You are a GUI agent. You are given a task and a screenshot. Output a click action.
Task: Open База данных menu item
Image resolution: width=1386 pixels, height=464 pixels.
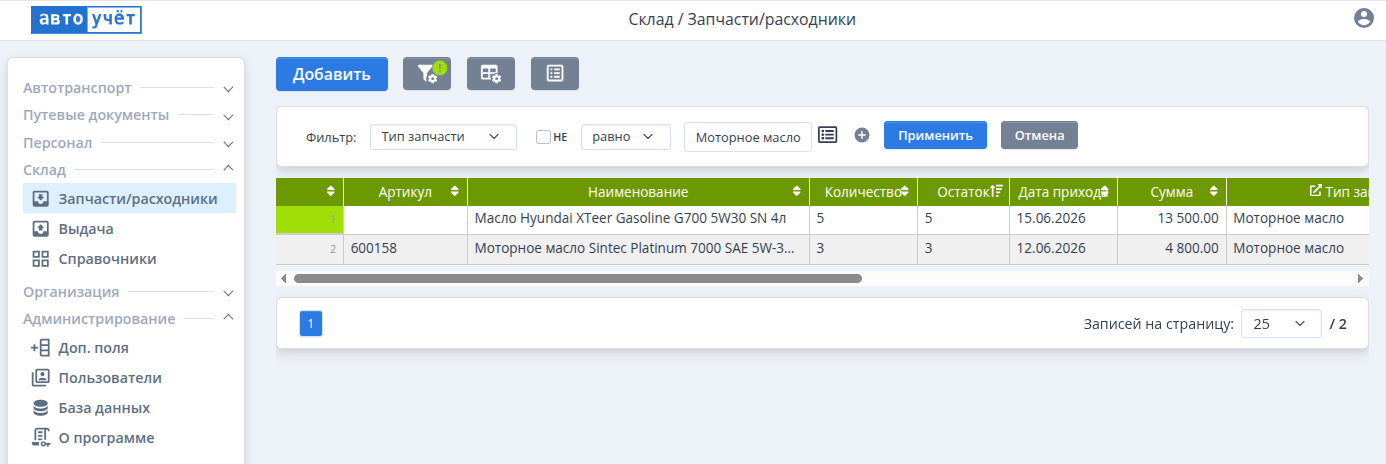coord(130,408)
